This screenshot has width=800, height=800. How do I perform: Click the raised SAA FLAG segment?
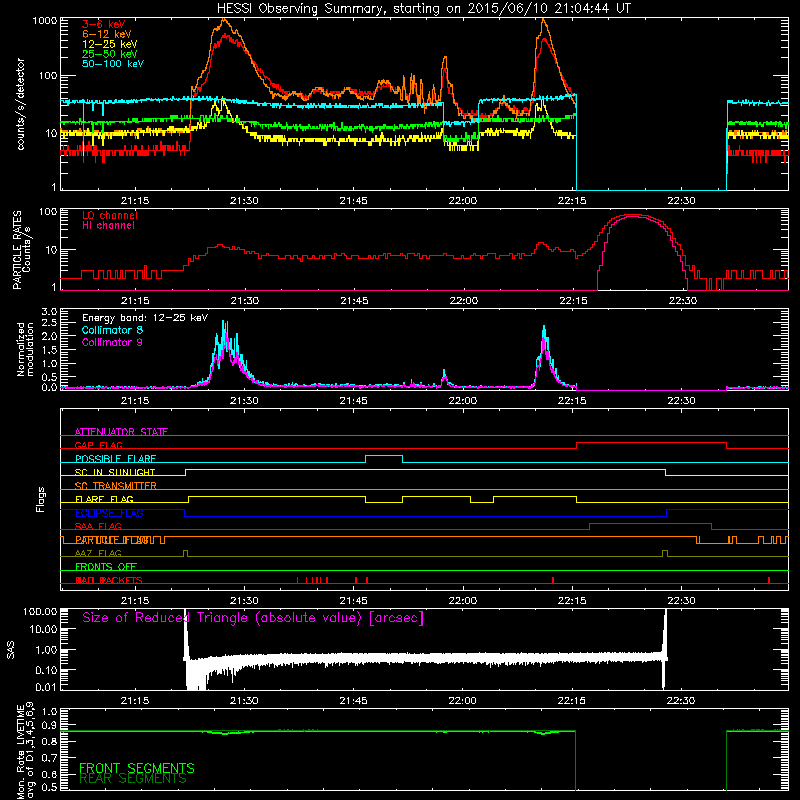[651, 523]
